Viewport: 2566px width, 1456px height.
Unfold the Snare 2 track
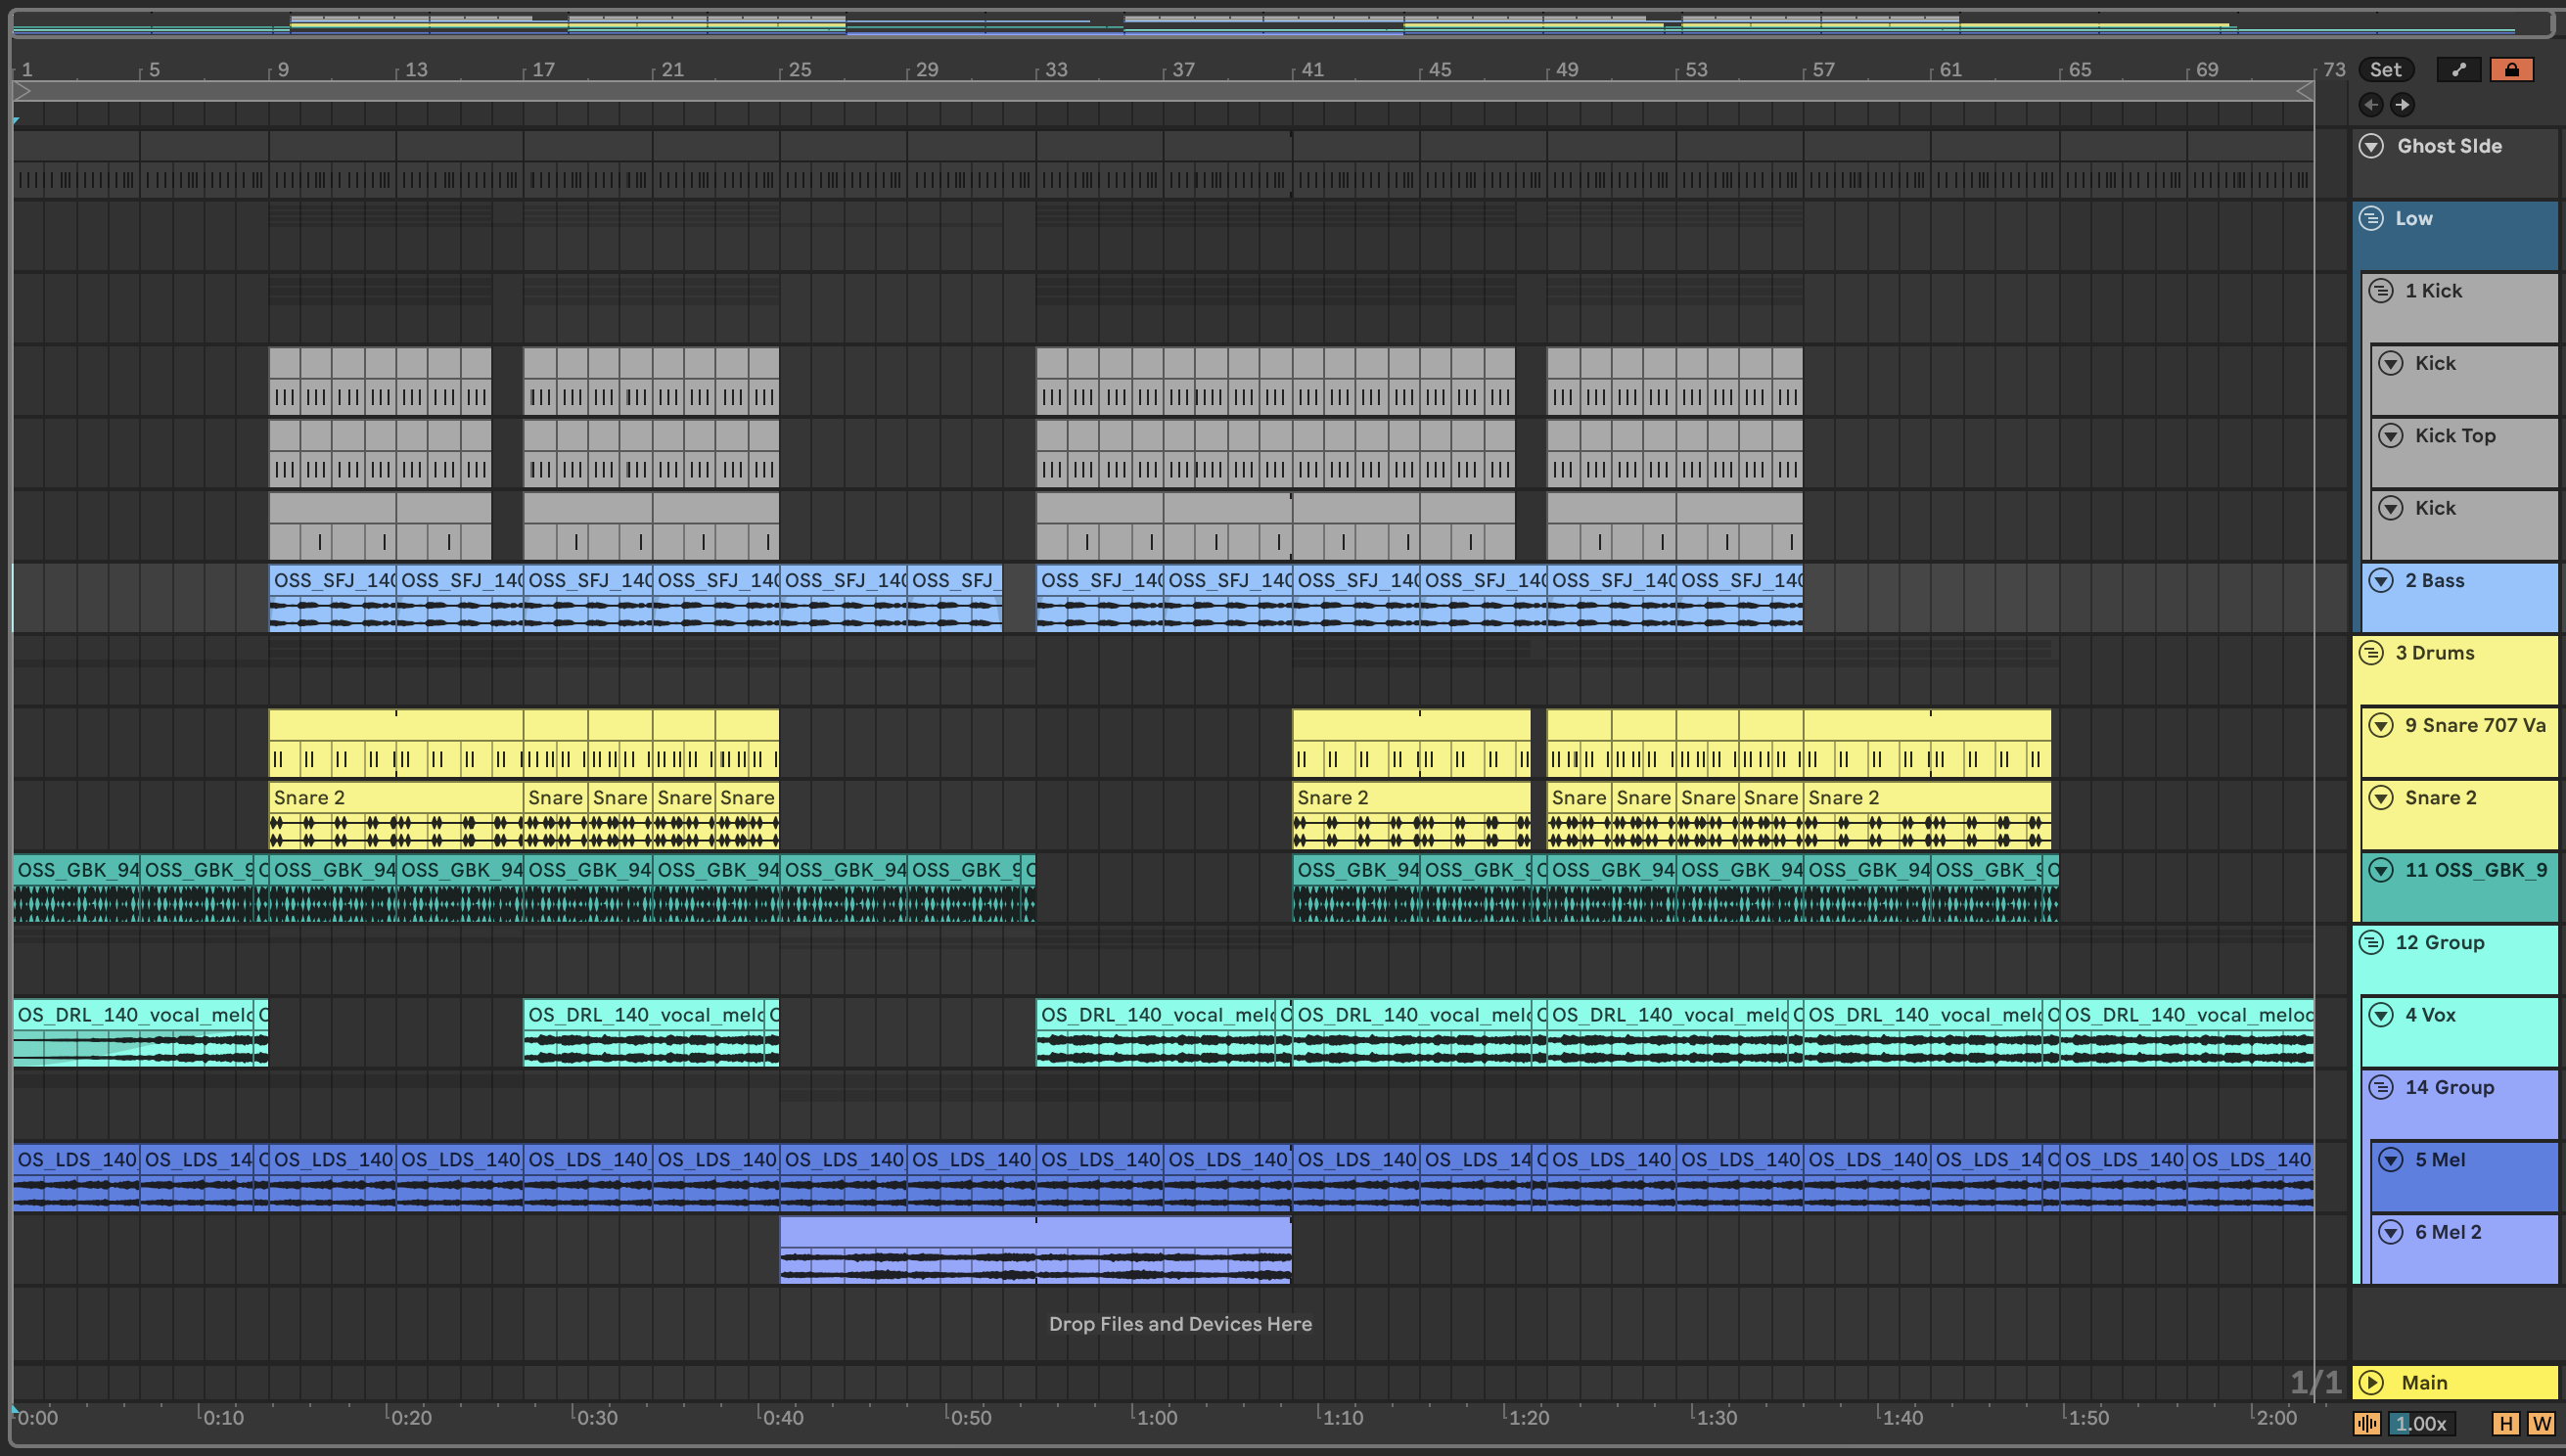2381,798
